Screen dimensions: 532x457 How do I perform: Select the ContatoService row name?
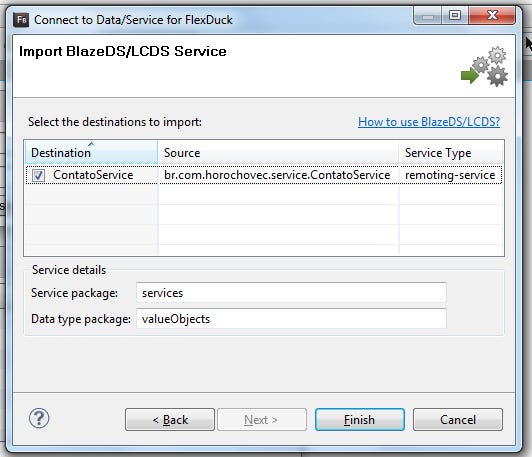pos(93,175)
